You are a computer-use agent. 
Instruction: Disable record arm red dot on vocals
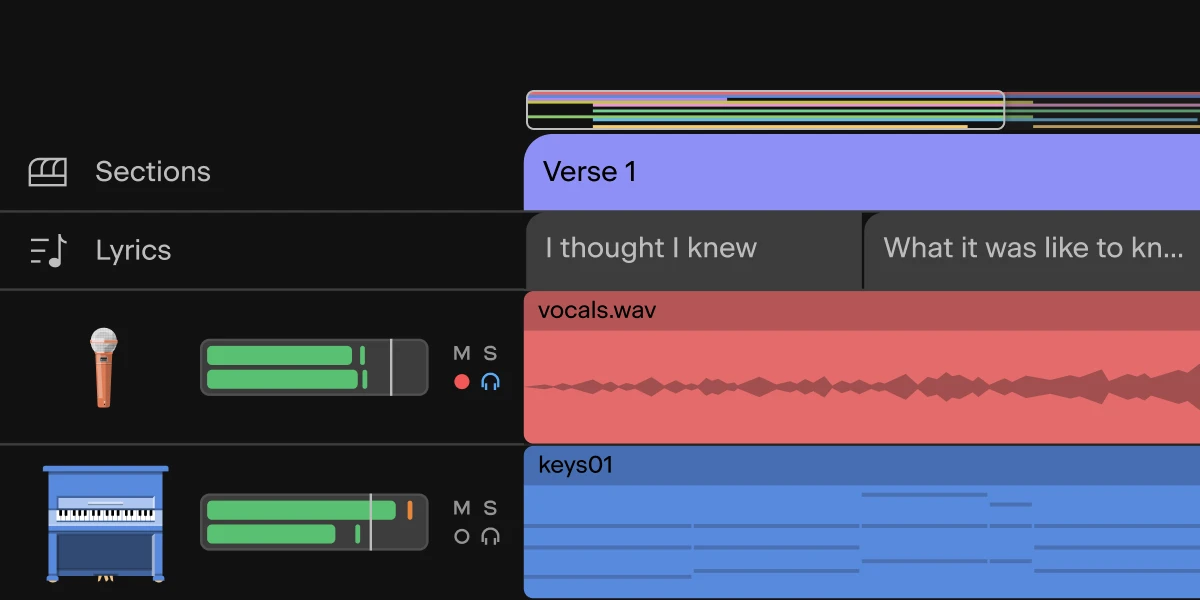(461, 381)
